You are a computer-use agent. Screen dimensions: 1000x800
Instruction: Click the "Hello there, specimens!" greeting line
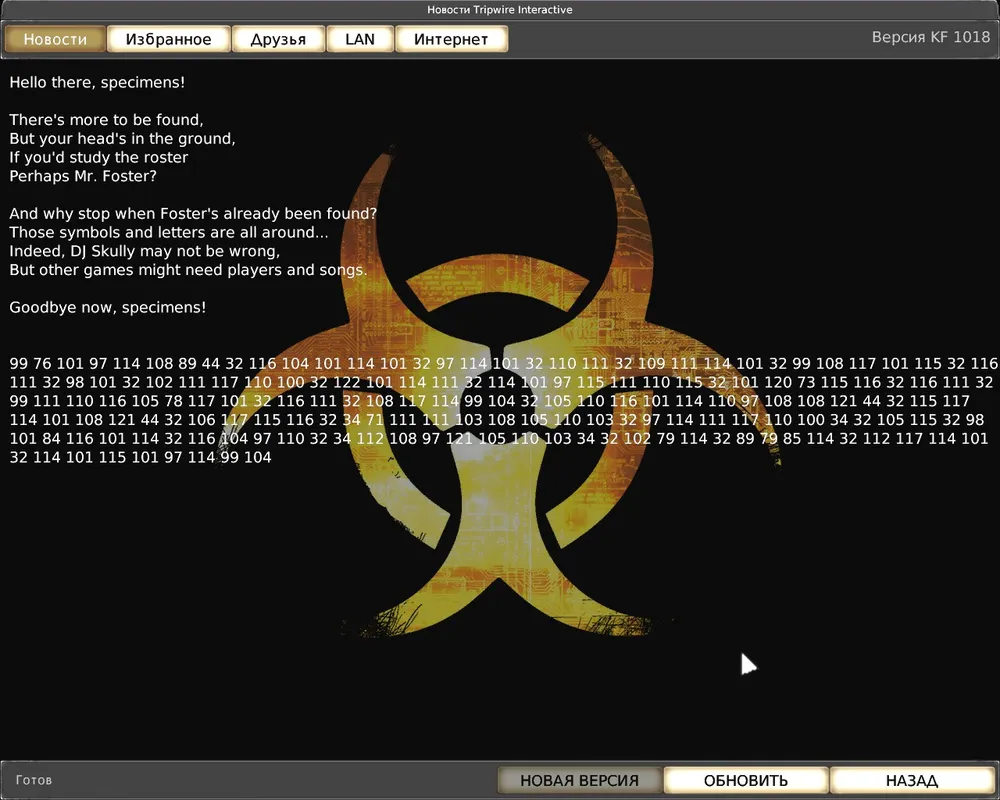tap(97, 82)
